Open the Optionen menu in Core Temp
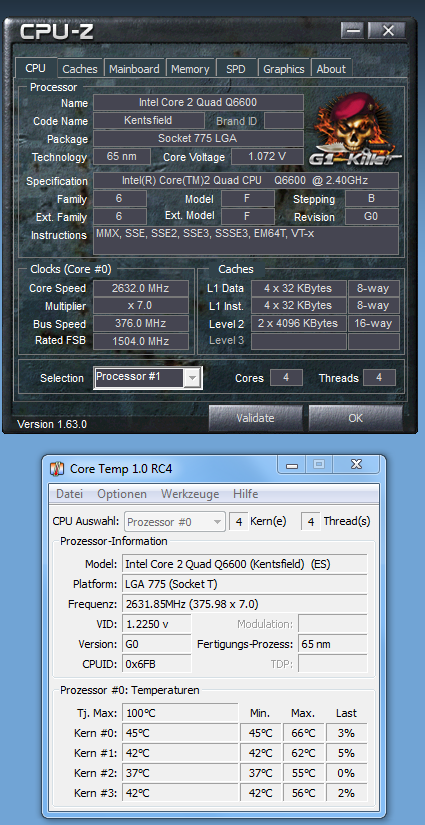 coord(122,494)
